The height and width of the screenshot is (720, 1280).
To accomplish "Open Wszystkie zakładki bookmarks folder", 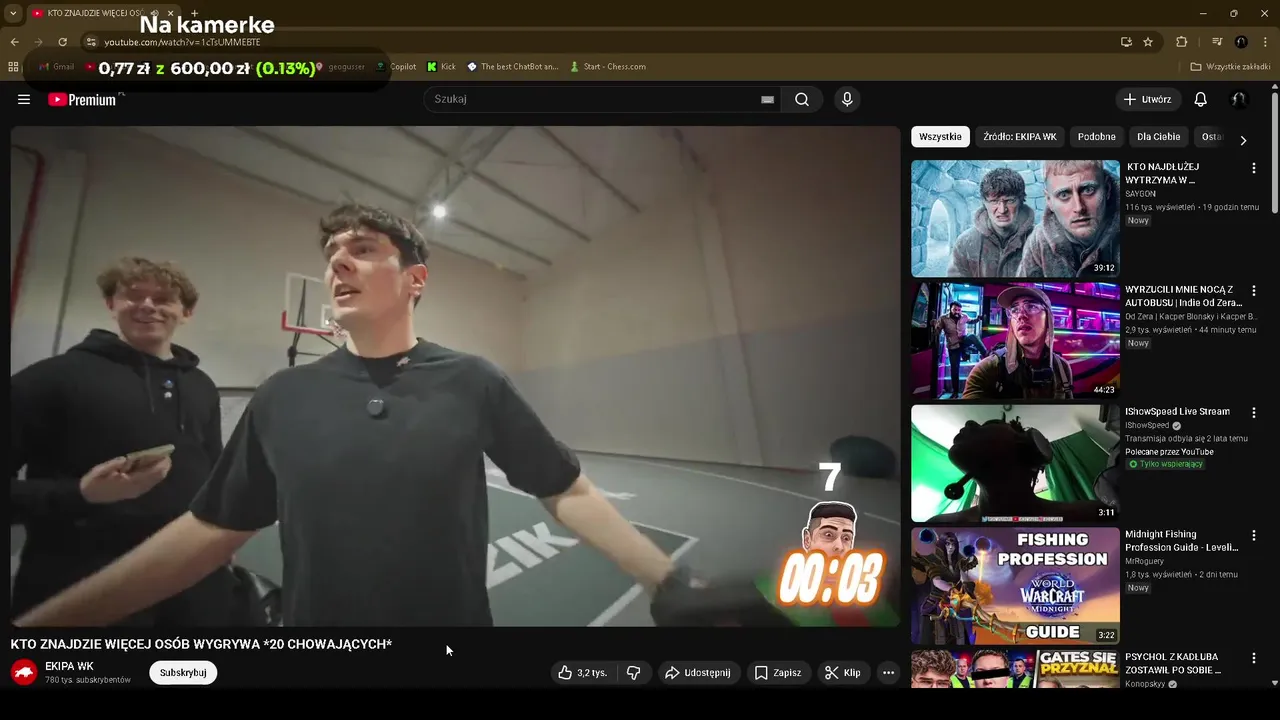I will [x=1230, y=67].
